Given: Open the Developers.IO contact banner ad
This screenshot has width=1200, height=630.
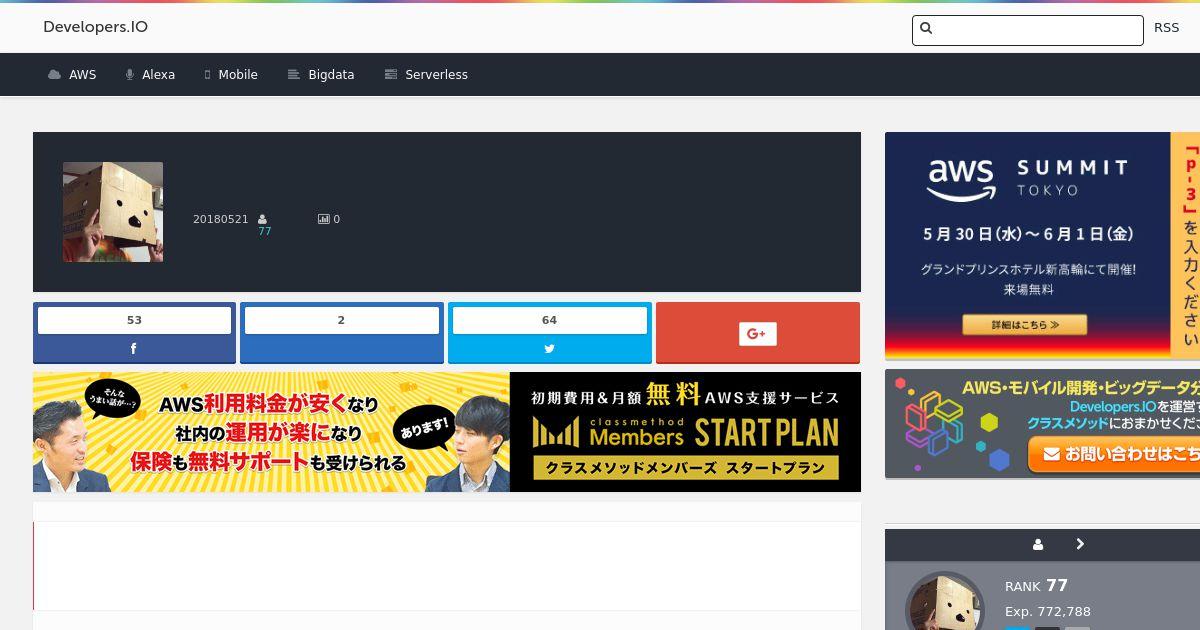Looking at the screenshot, I should [x=1042, y=424].
